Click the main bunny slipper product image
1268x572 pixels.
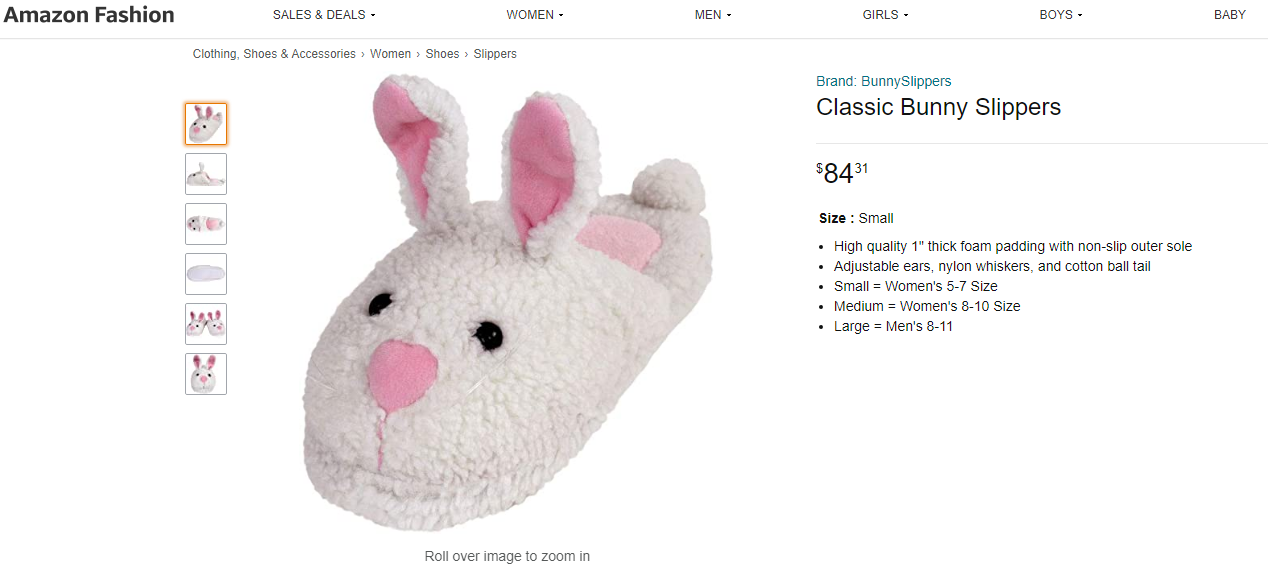(507, 303)
